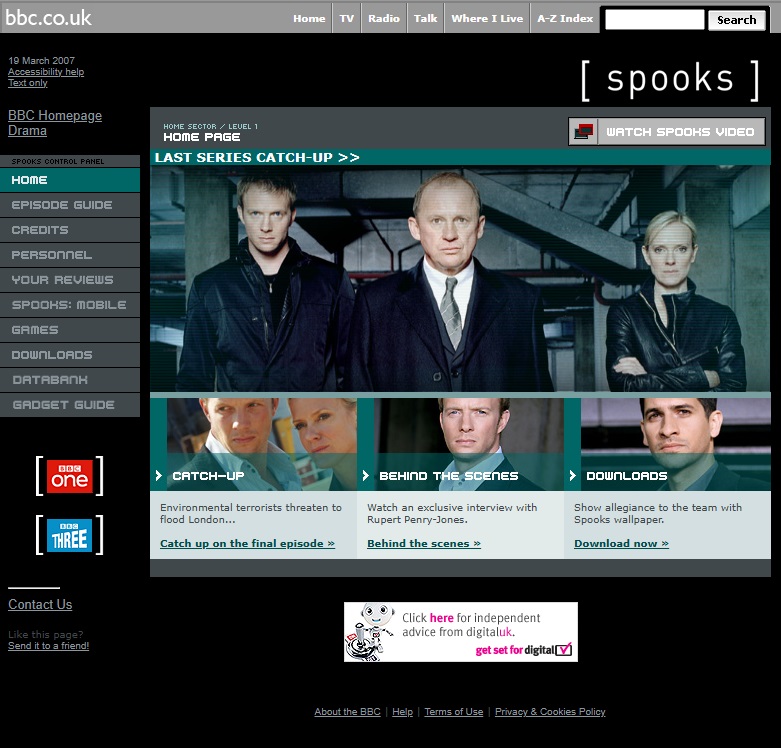The image size is (781, 748).
Task: Click the 'get set for digital' logo
Action: click(523, 650)
